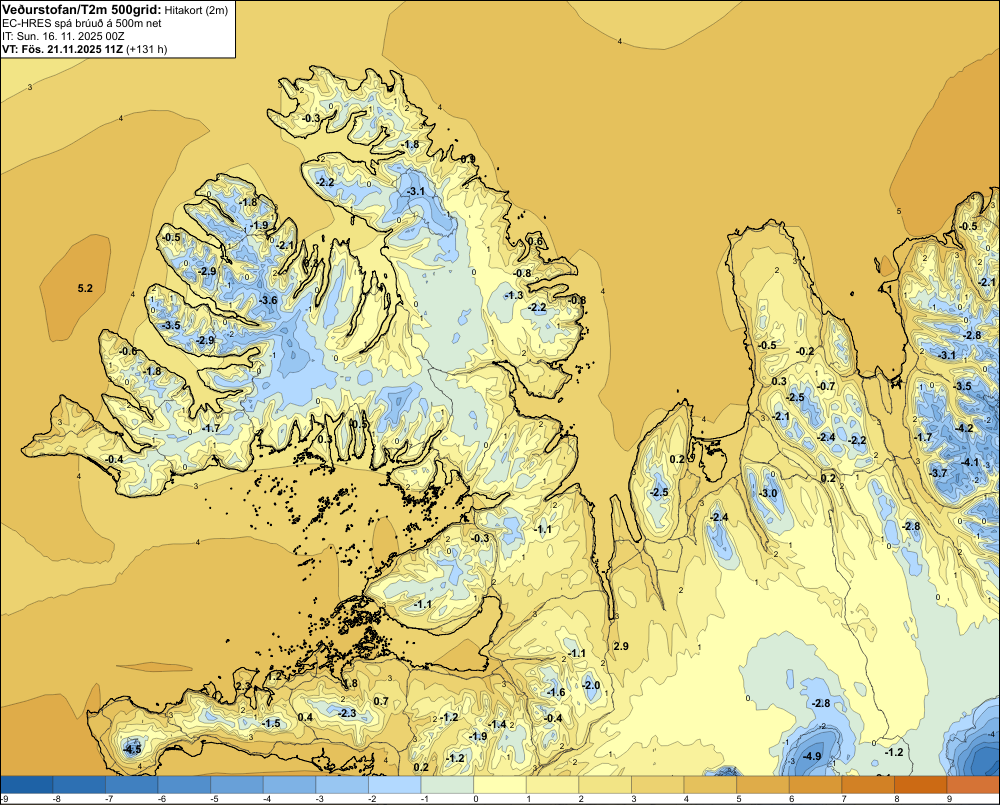Select the 'EC-HRES spá brúuð á 500m net' line
Image resolution: width=1000 pixels, height=805 pixels.
tap(82, 23)
